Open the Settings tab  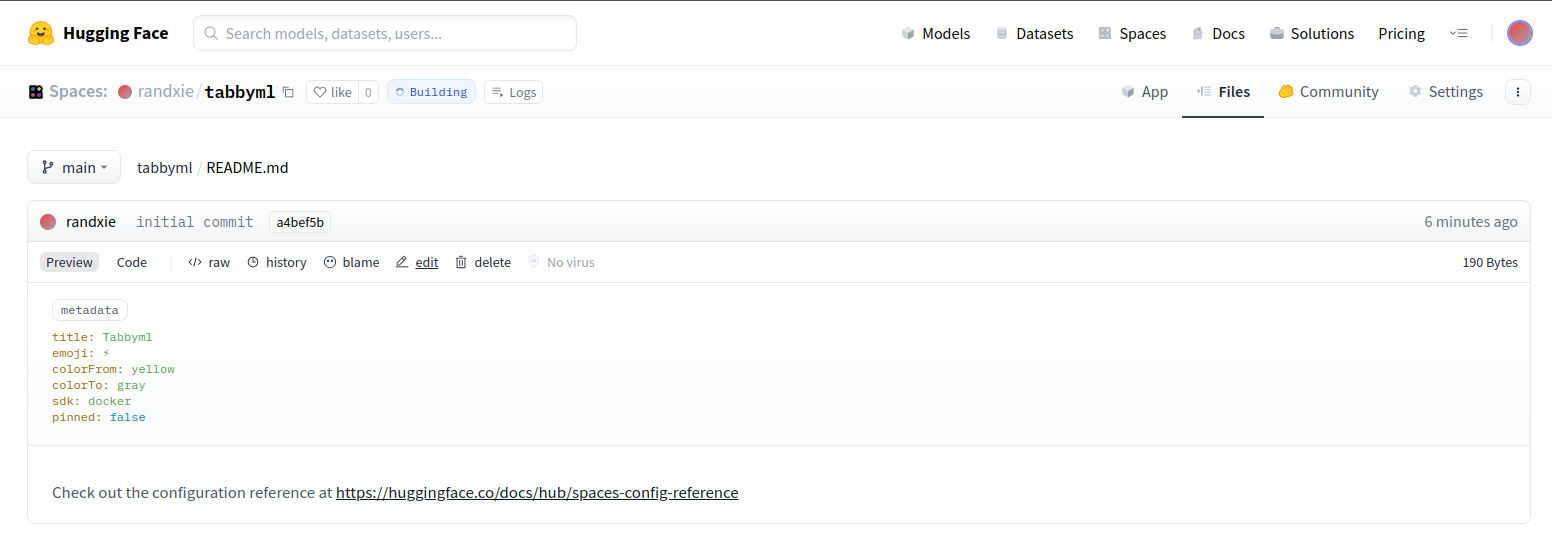(x=1446, y=92)
